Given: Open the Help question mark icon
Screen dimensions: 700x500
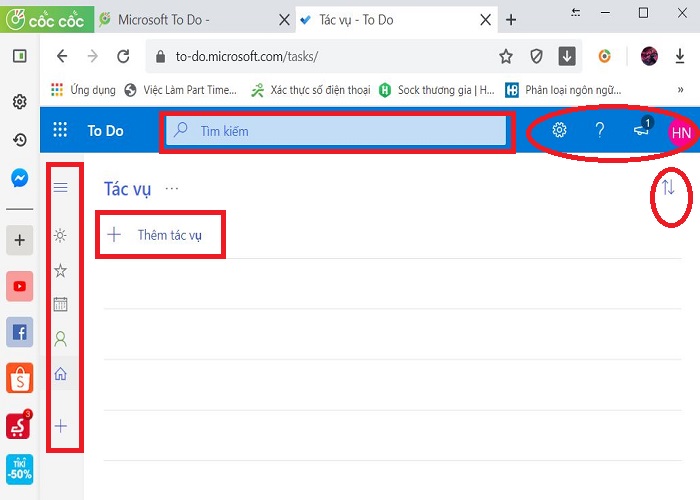Looking at the screenshot, I should click(x=600, y=130).
